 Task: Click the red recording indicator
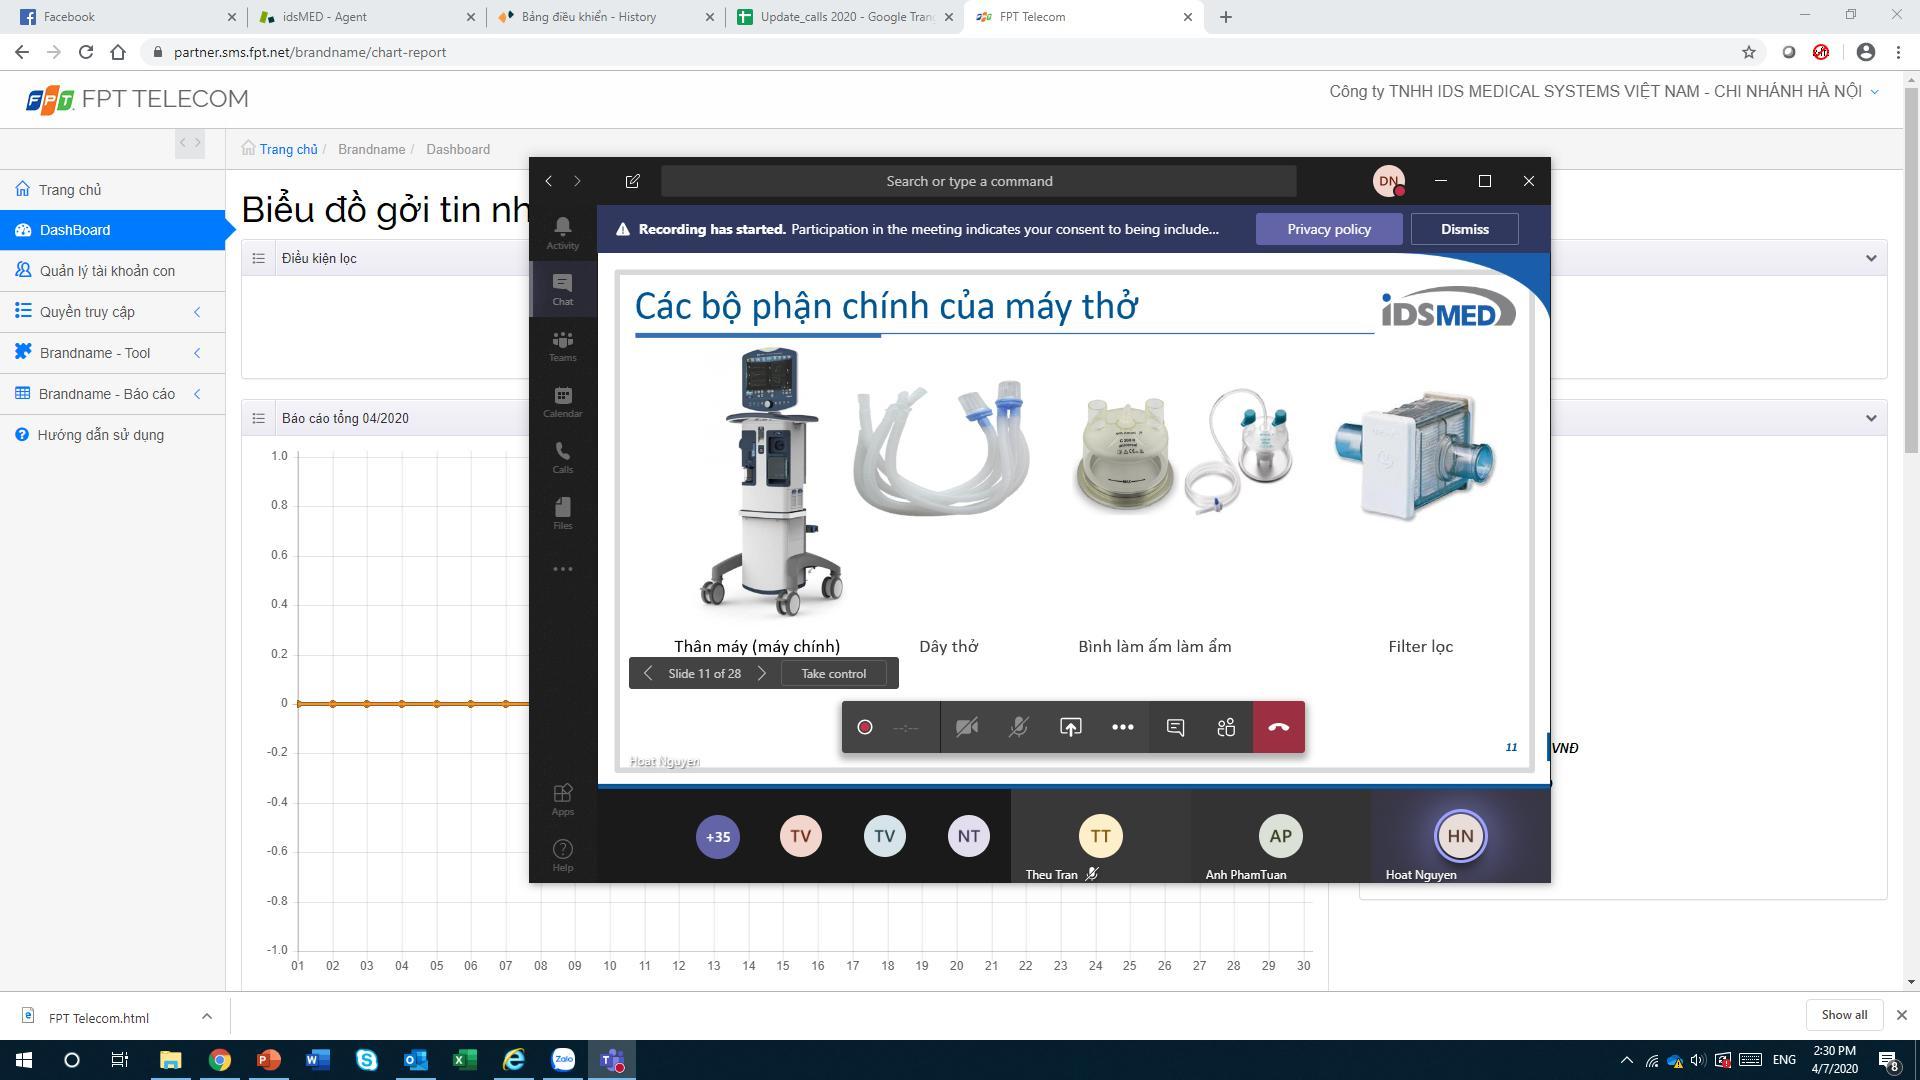(865, 727)
